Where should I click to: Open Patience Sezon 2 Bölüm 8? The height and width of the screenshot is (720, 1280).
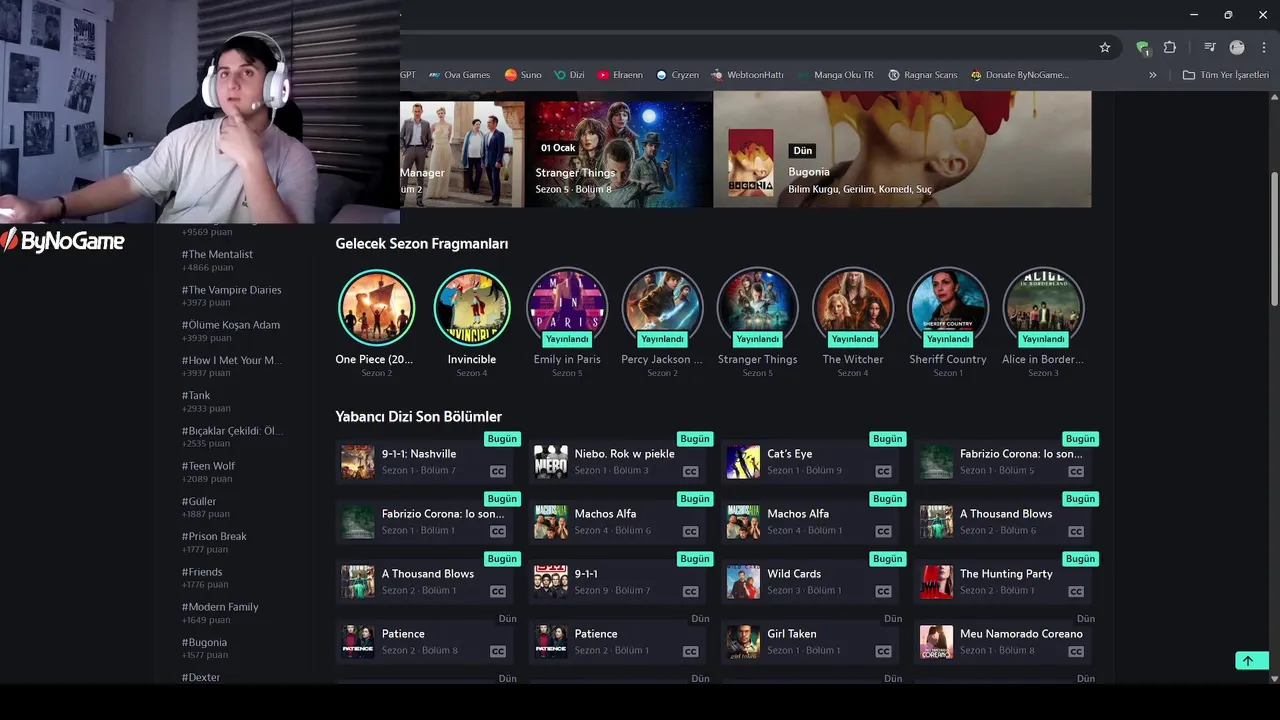click(424, 641)
